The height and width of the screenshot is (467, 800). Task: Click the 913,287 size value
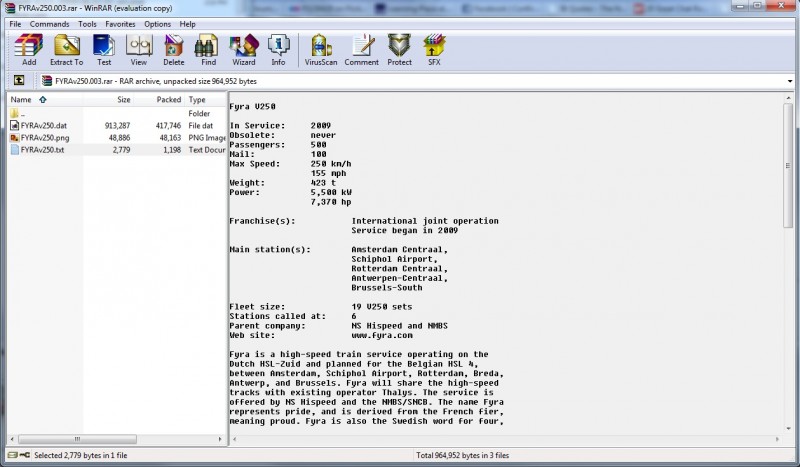(x=117, y=125)
